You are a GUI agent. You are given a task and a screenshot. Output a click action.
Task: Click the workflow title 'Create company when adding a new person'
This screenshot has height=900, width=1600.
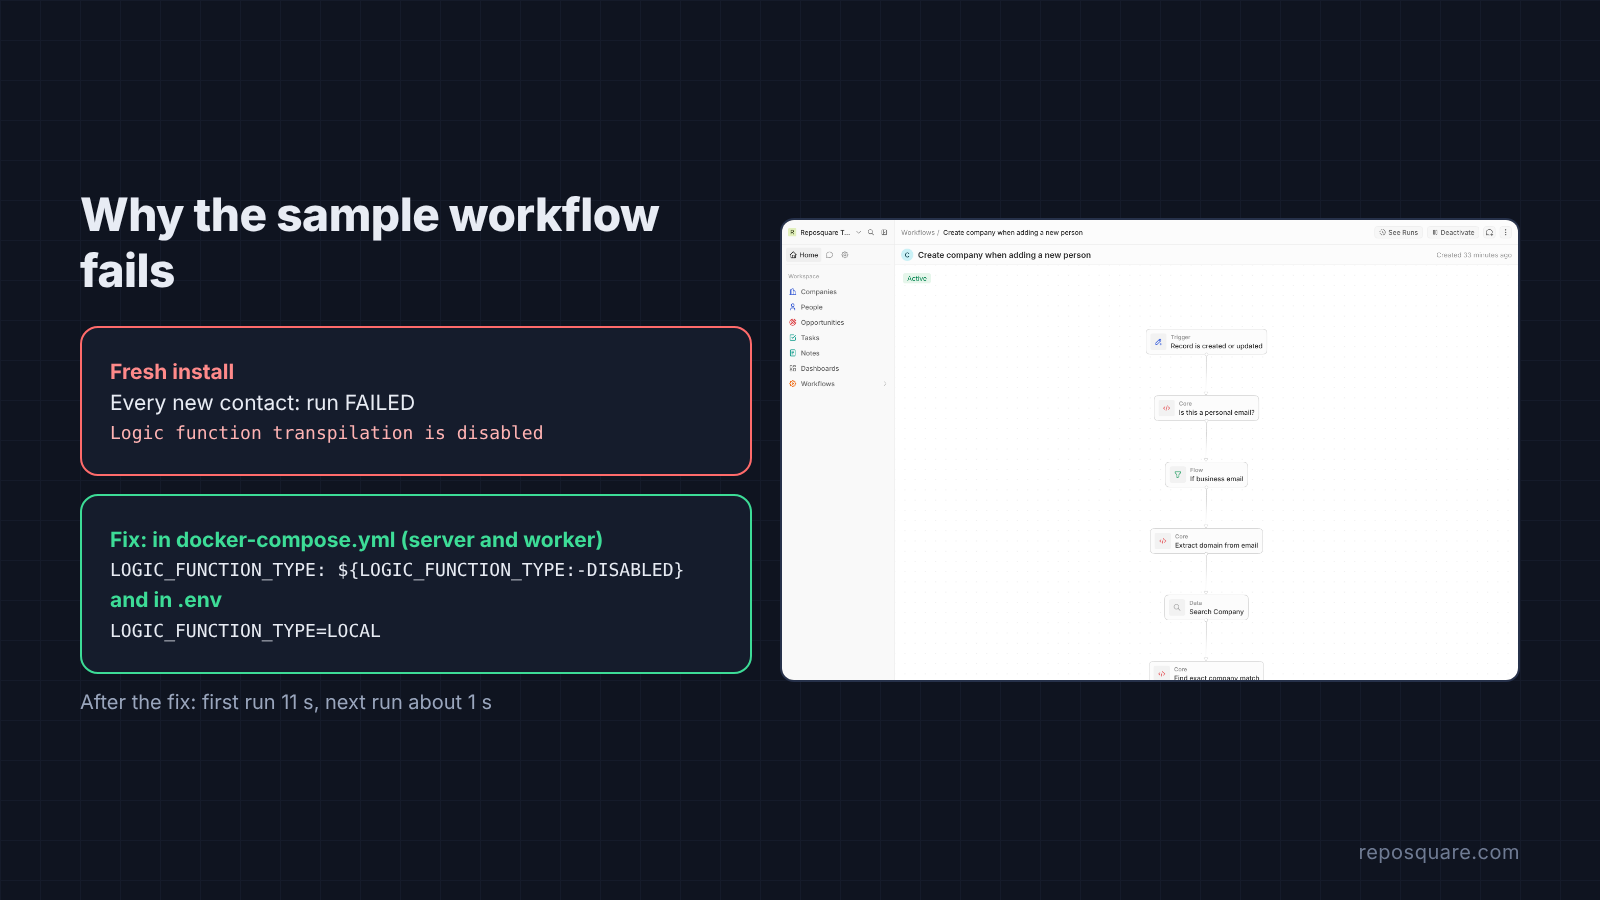pos(1004,255)
